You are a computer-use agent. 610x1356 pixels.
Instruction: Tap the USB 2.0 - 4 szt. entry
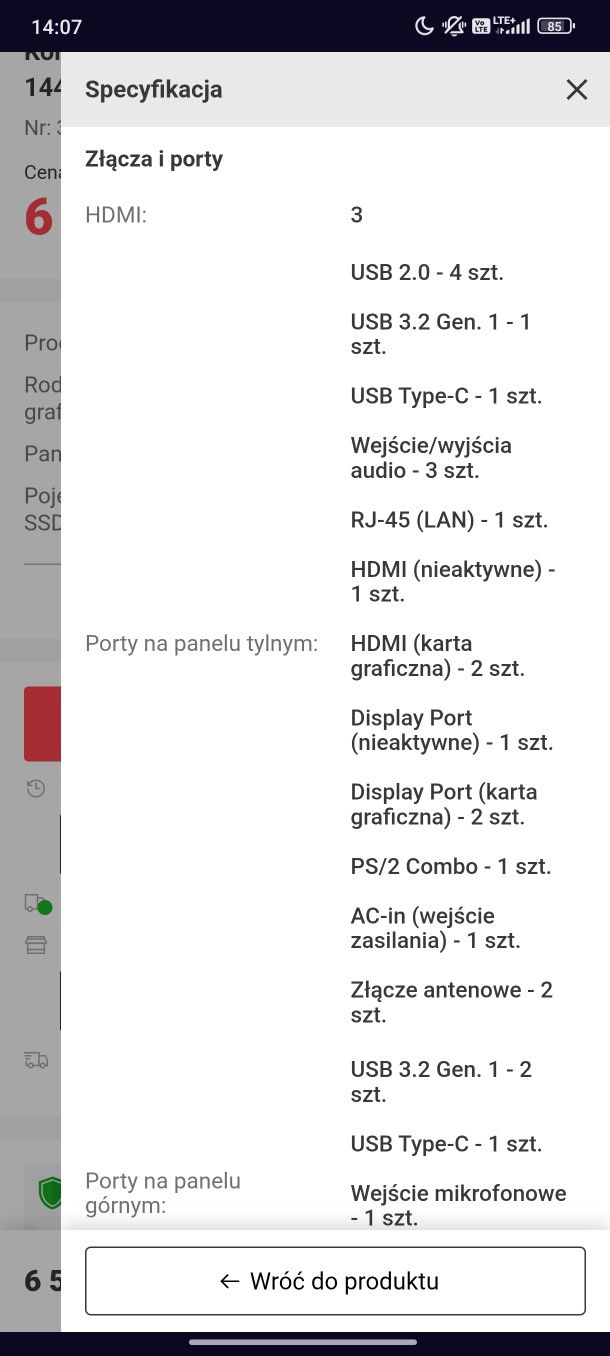click(427, 272)
